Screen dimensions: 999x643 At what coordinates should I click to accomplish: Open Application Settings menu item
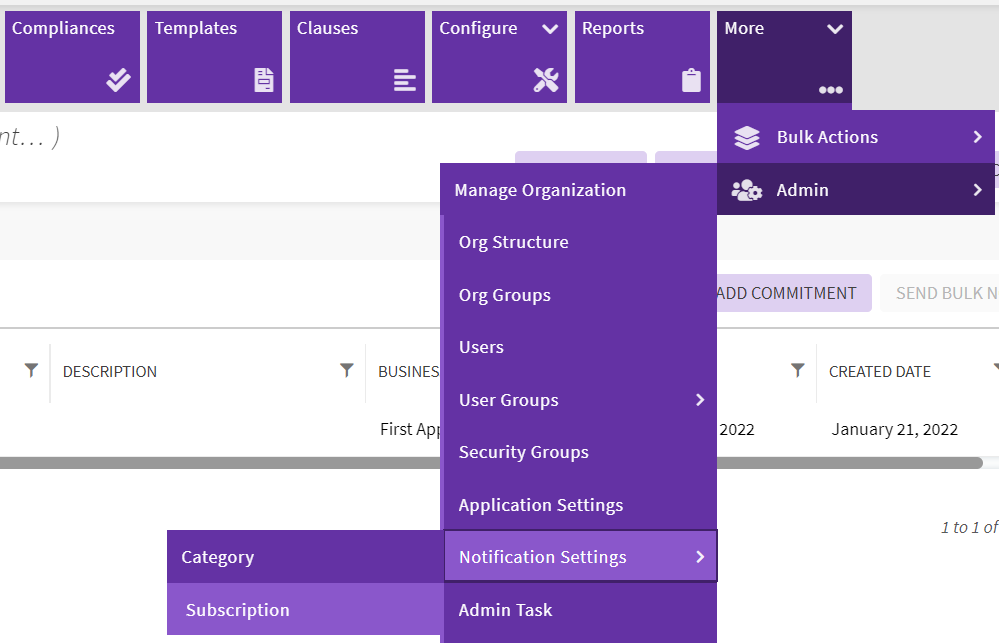(540, 505)
